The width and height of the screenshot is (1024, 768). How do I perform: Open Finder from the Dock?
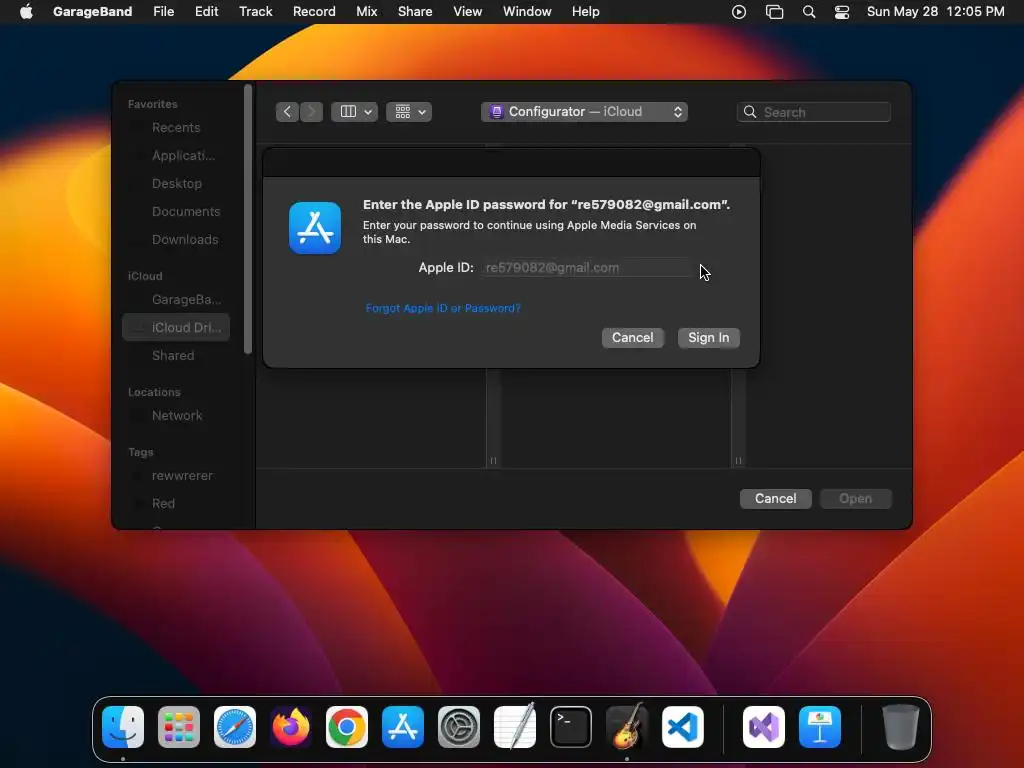123,727
